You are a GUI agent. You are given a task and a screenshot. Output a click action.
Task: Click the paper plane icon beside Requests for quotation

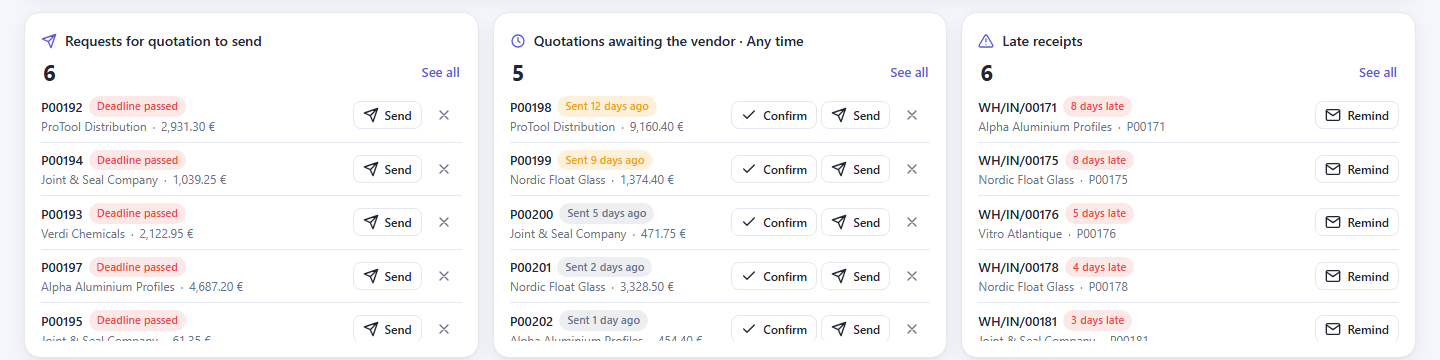pos(49,41)
